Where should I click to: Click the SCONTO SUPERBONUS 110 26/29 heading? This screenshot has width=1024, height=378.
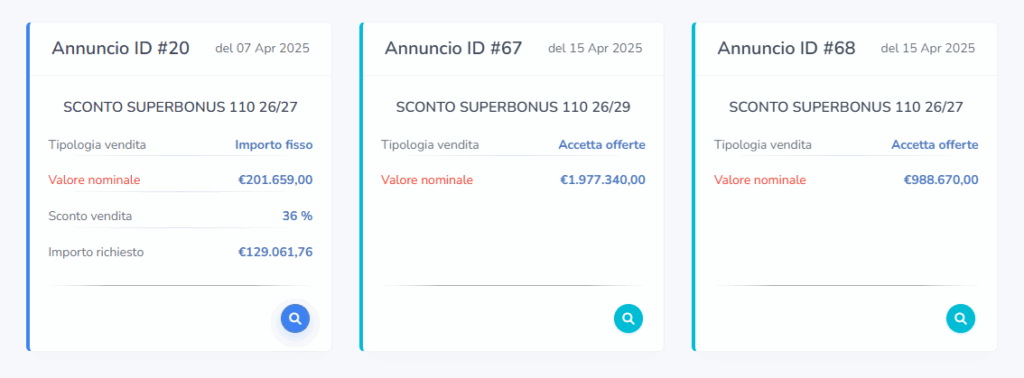(x=513, y=108)
